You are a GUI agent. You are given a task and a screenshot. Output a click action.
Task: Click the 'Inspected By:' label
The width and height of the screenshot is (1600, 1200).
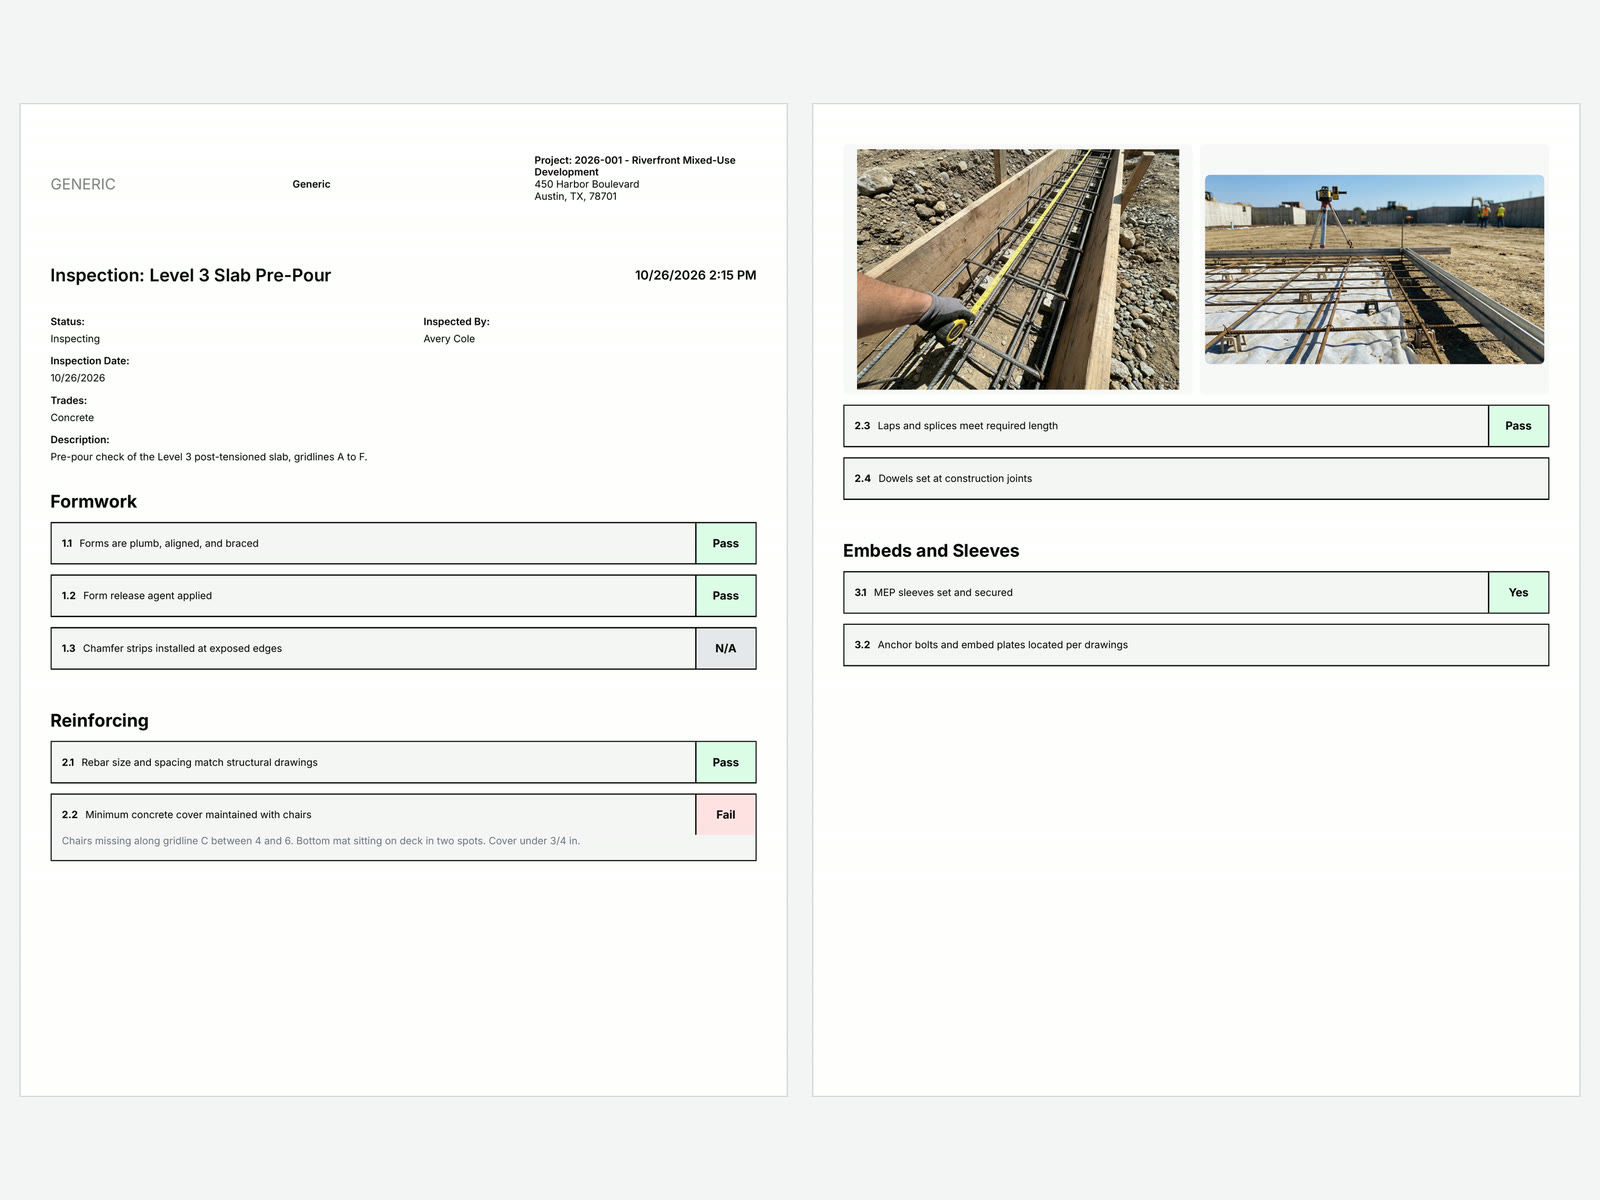pyautogui.click(x=456, y=322)
